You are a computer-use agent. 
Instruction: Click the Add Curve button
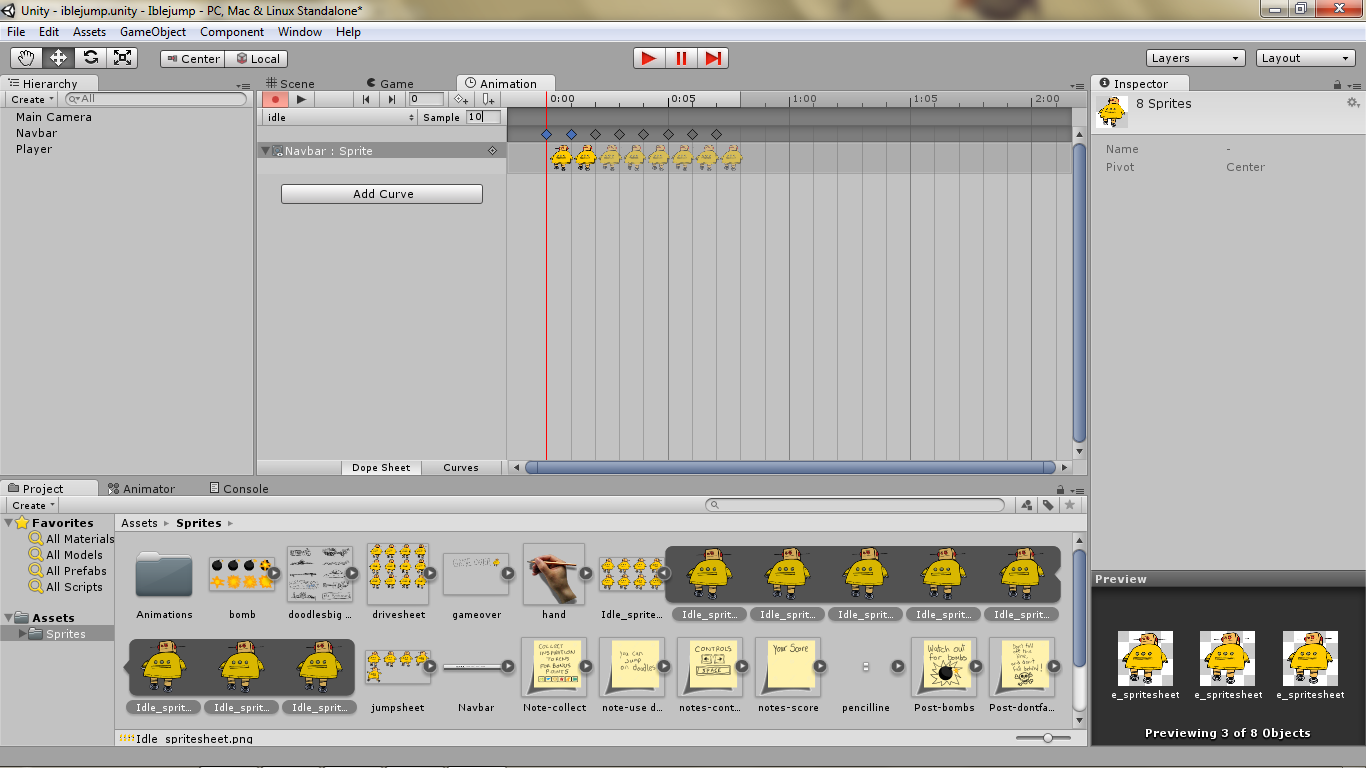(381, 194)
